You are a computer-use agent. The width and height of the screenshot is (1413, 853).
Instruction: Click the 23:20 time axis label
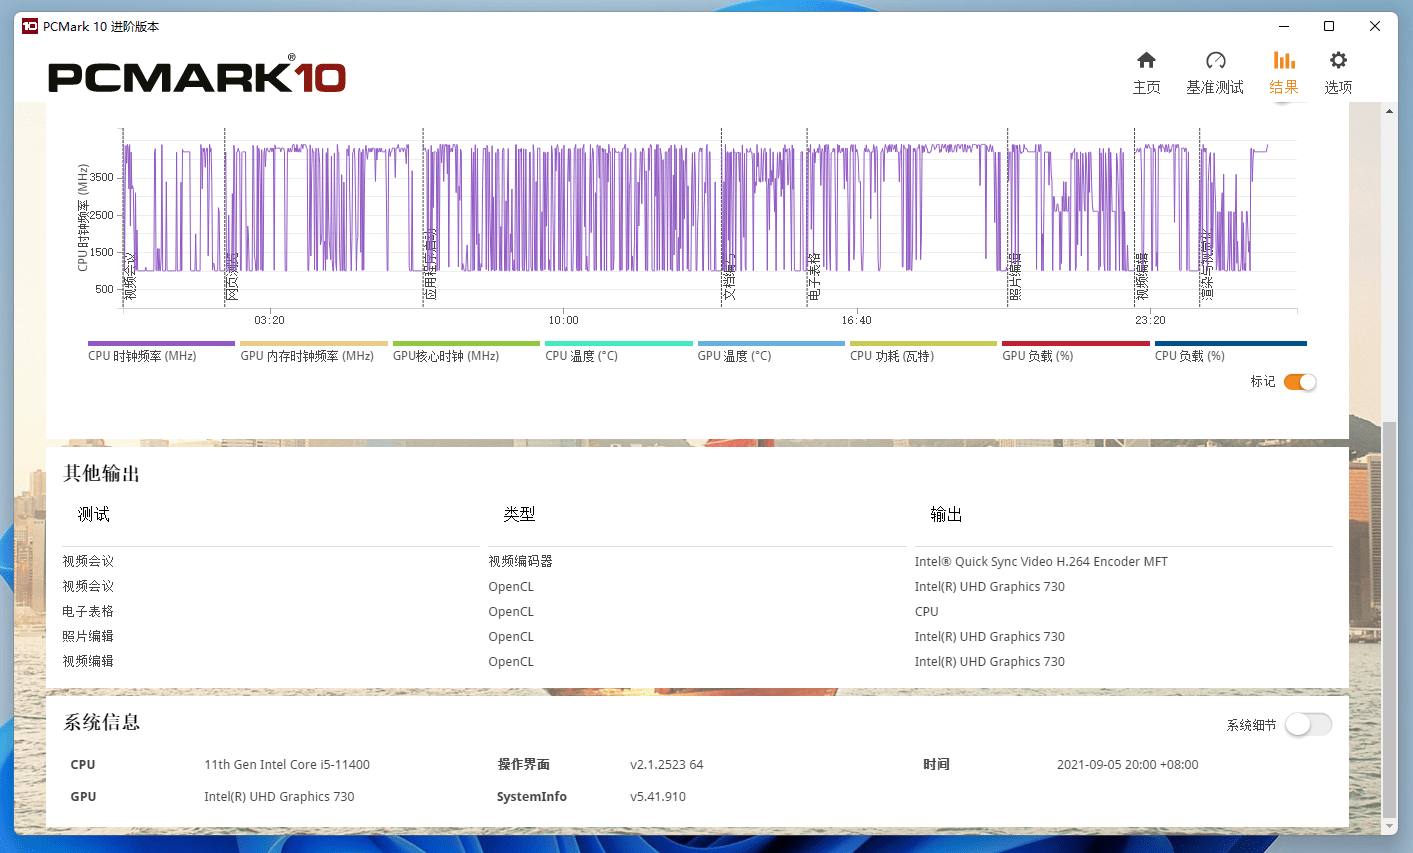[x=1150, y=321]
